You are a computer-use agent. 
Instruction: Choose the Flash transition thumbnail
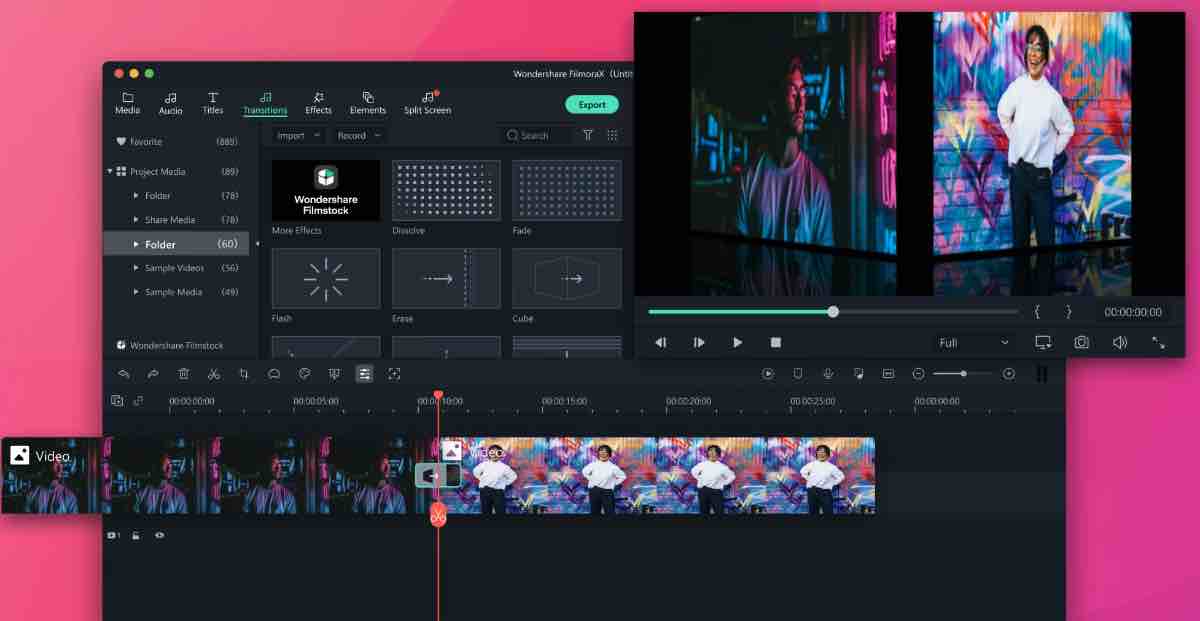coord(326,279)
